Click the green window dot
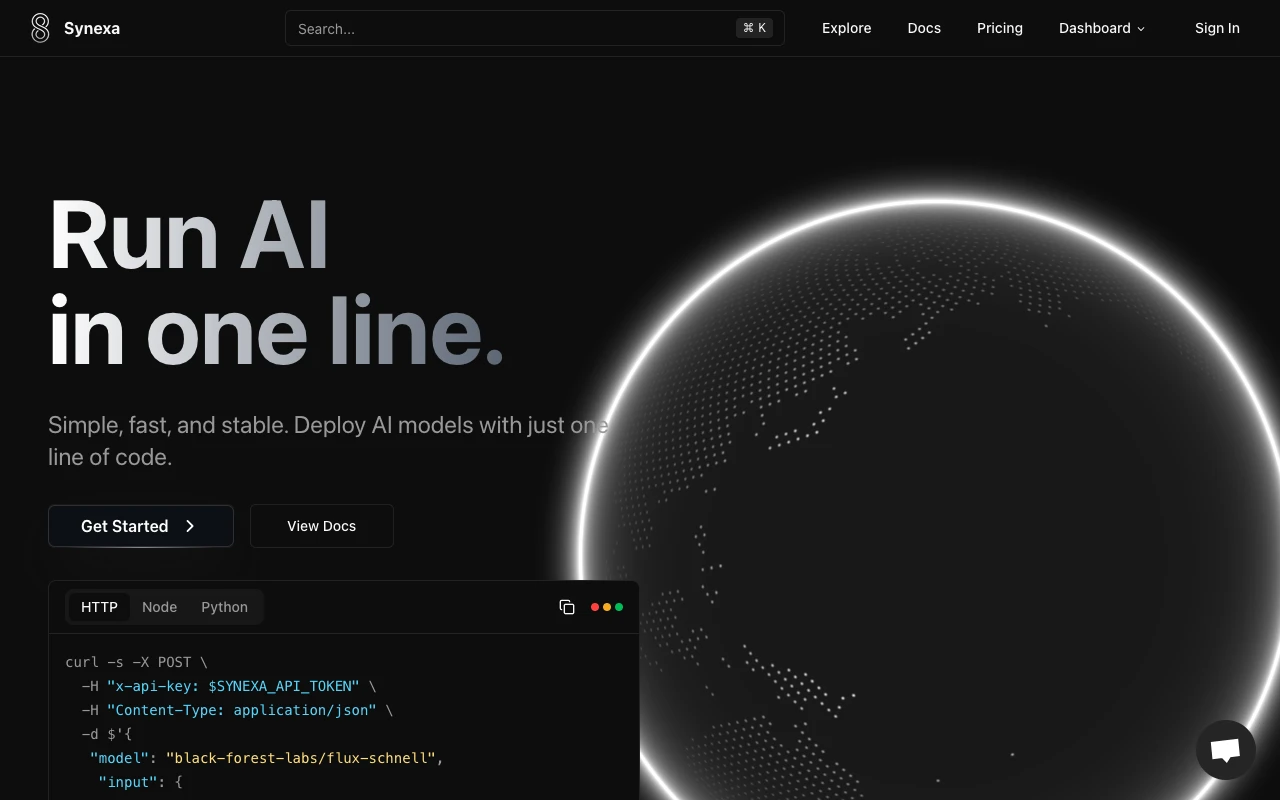 tap(620, 606)
